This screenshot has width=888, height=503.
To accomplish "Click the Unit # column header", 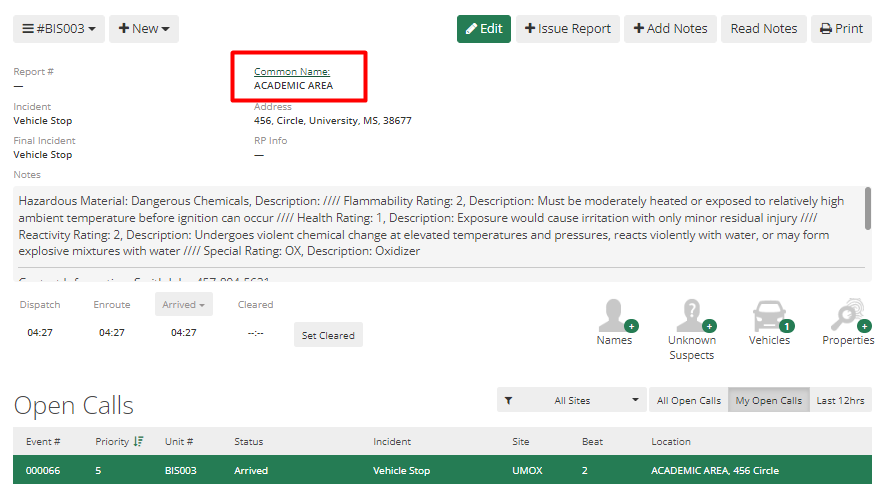I will click(x=179, y=441).
